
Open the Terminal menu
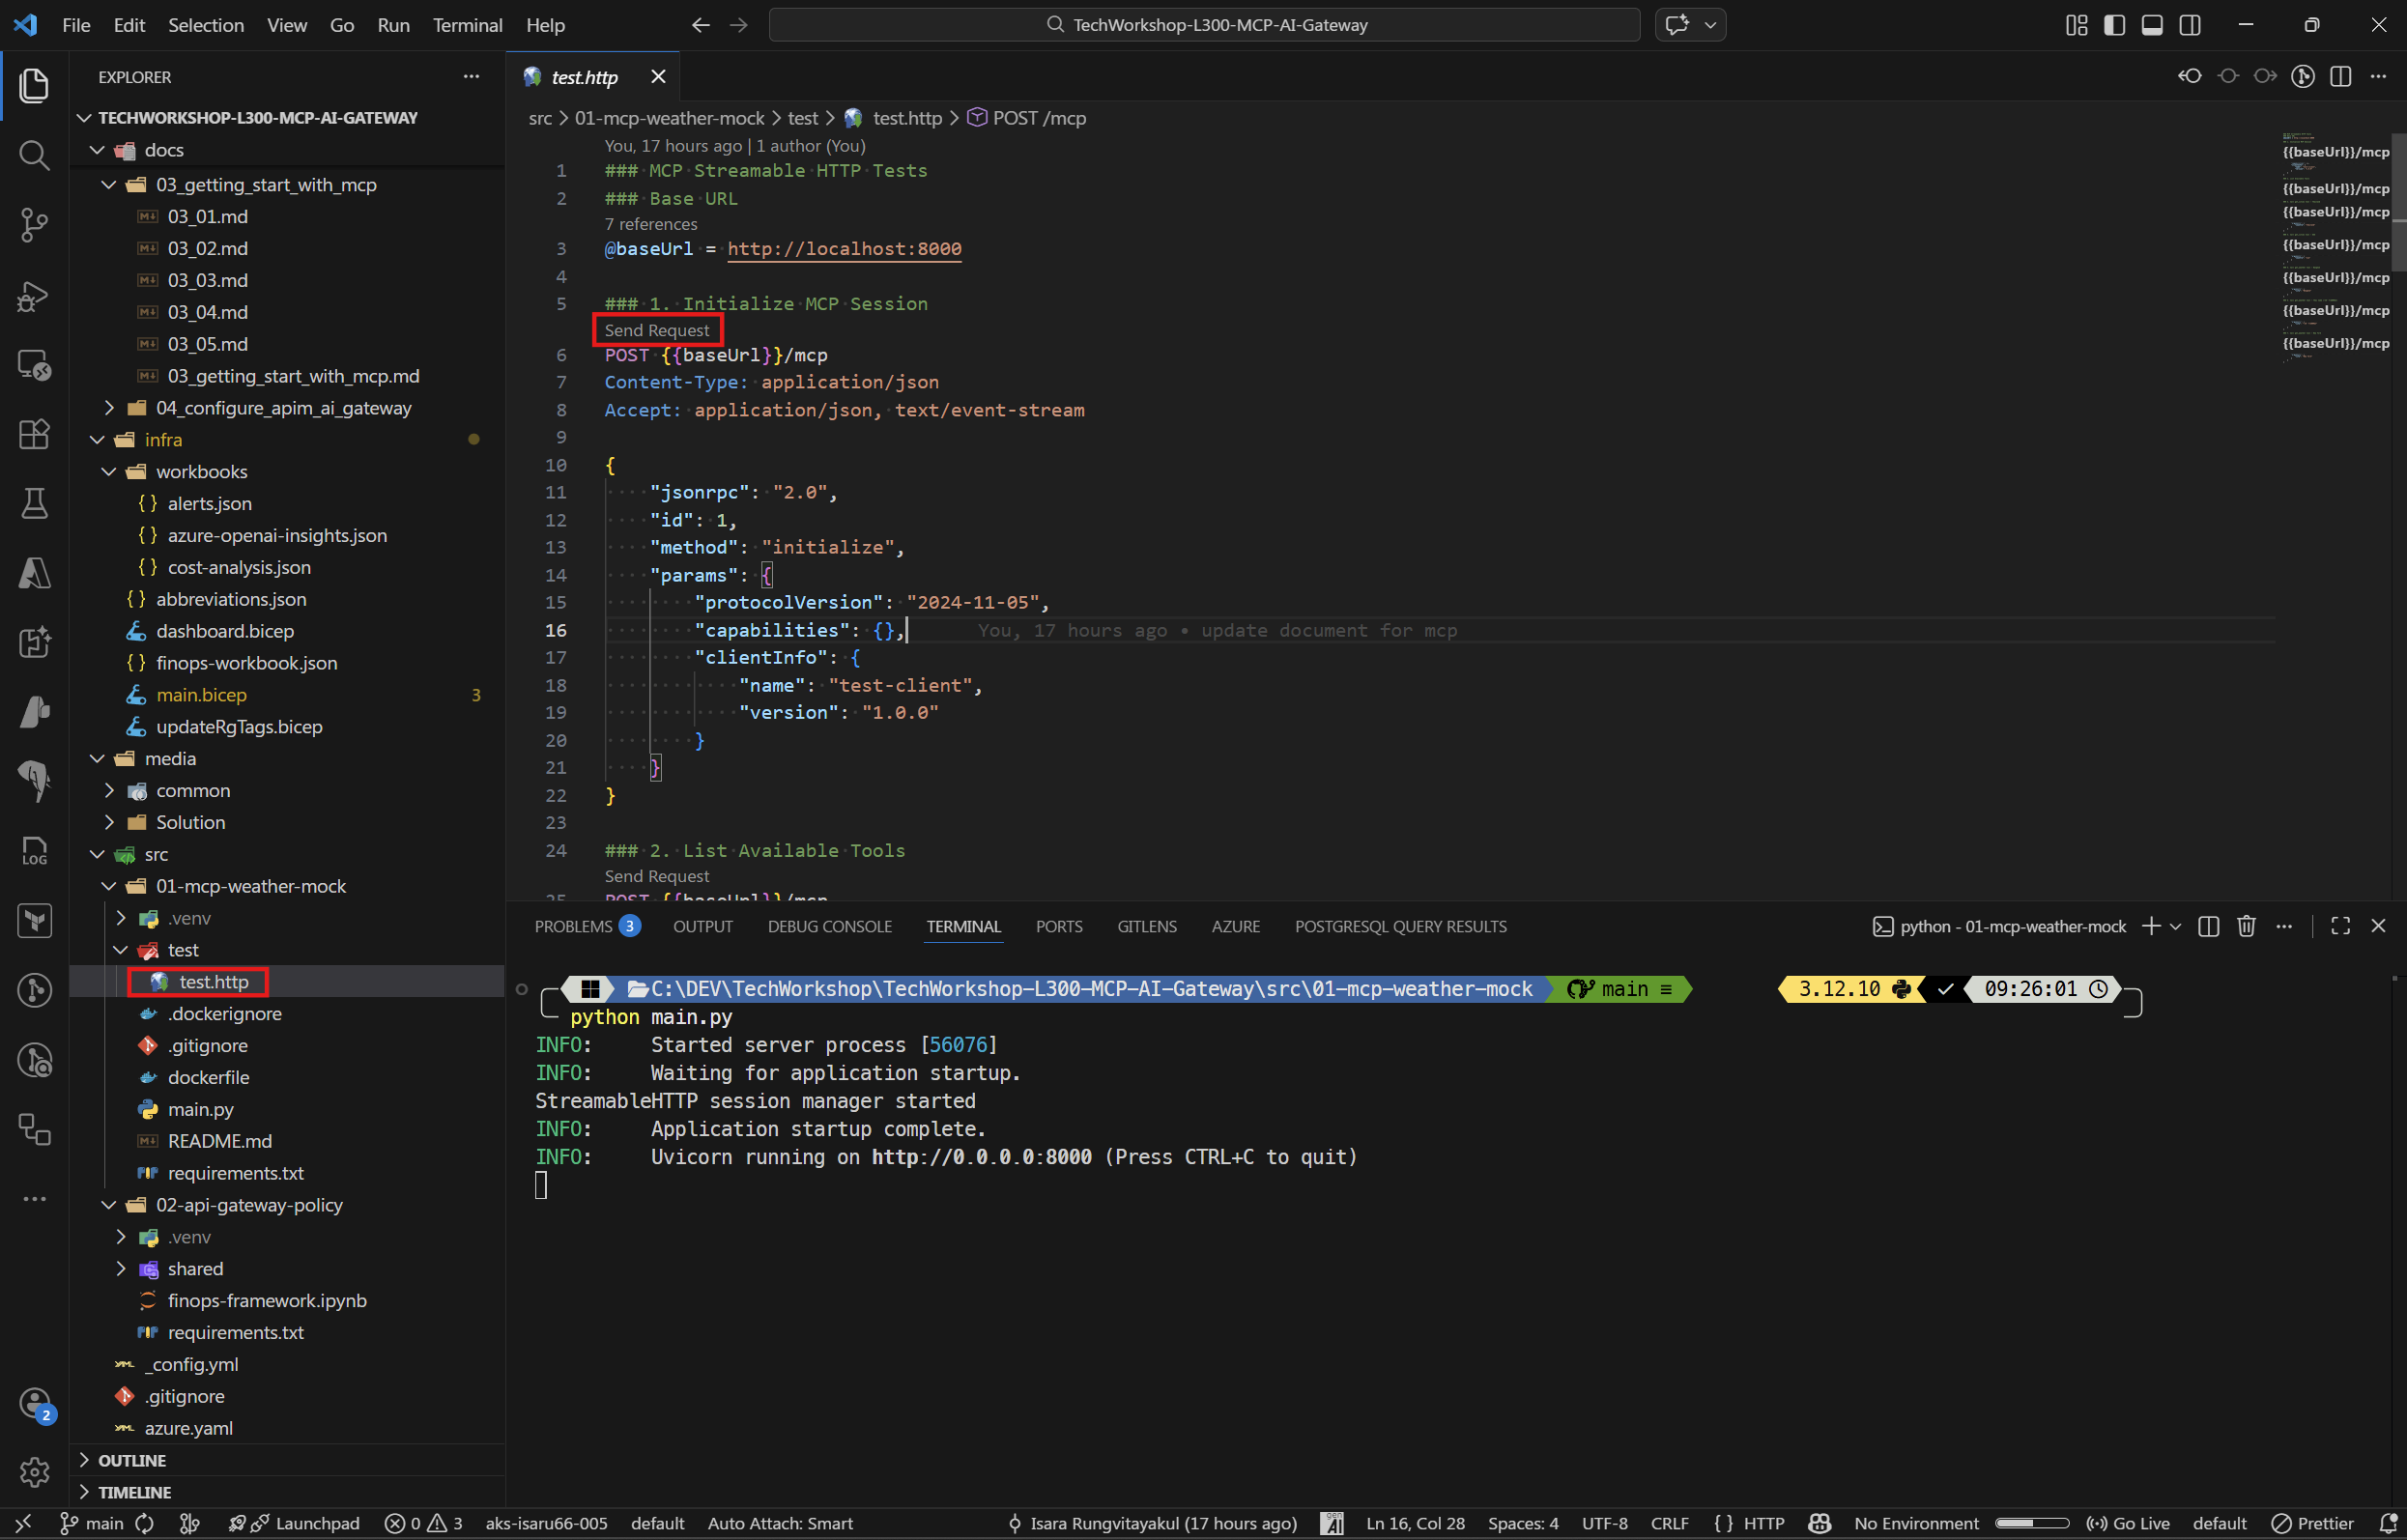tap(467, 25)
